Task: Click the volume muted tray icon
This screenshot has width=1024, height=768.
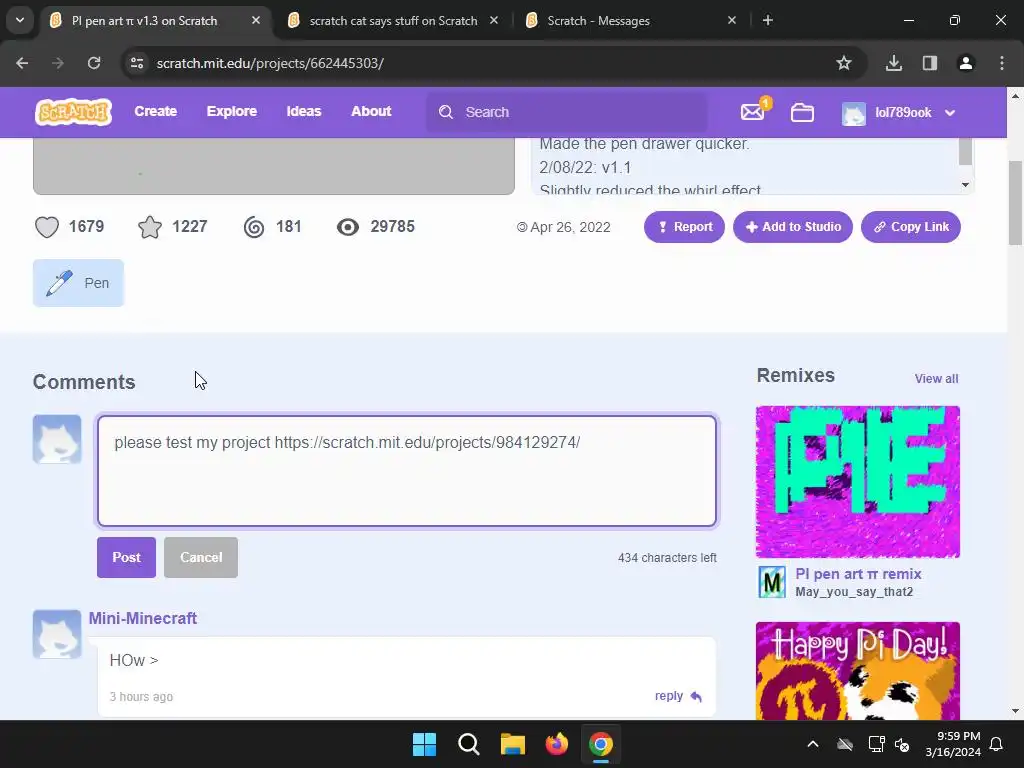Action: click(x=902, y=744)
